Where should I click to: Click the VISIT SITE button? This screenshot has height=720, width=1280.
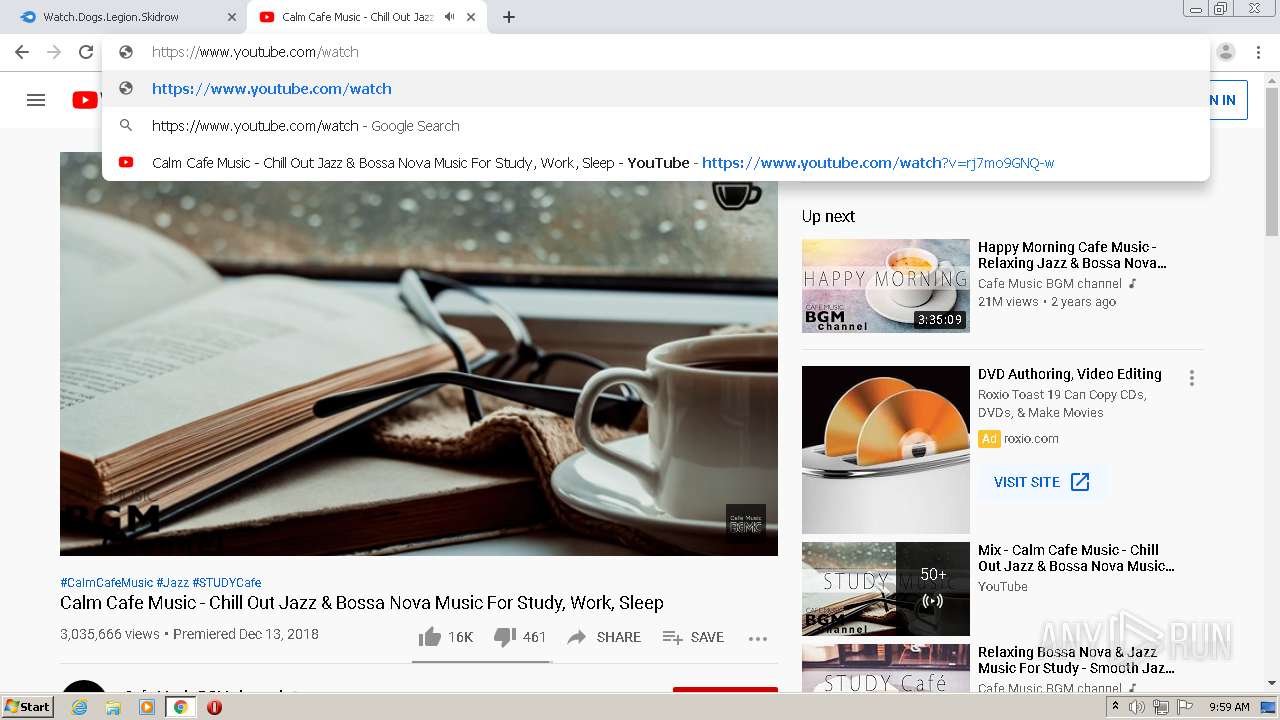pos(1041,482)
